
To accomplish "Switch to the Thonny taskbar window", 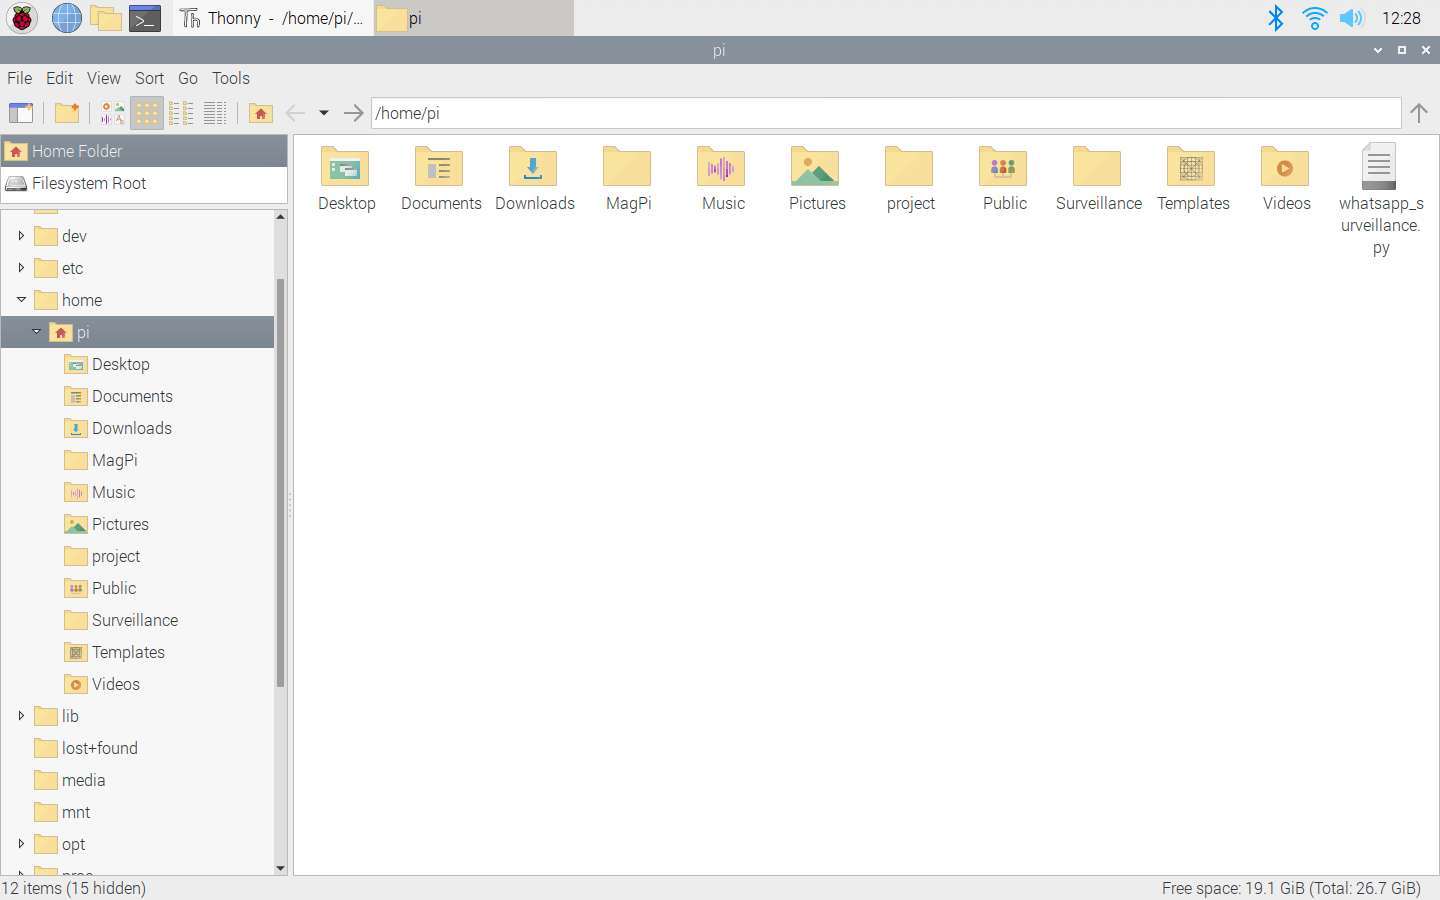I will coord(273,18).
